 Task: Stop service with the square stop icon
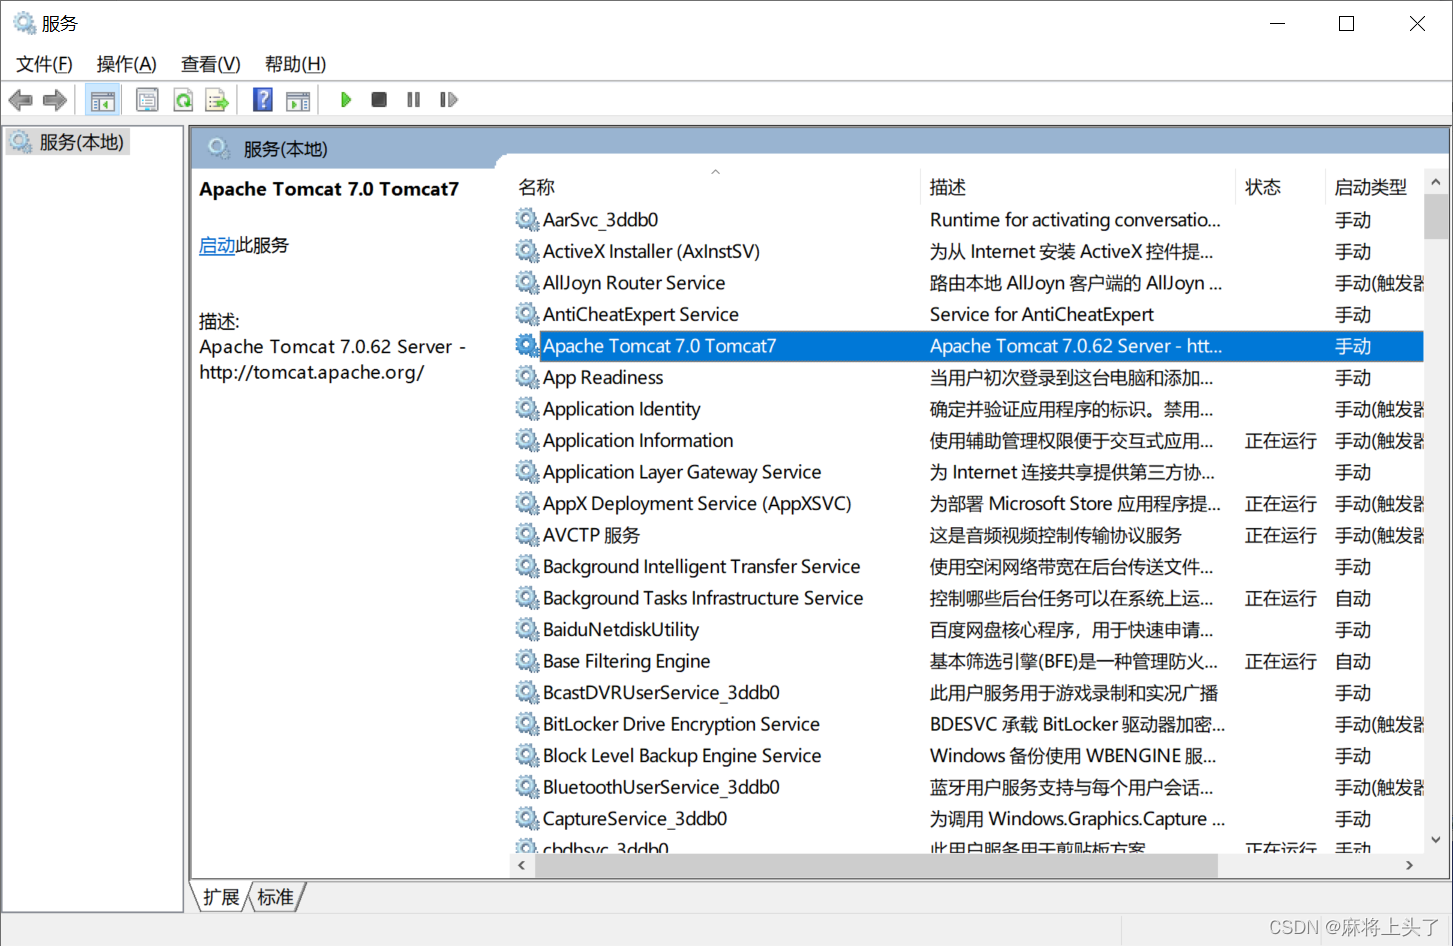(x=379, y=100)
